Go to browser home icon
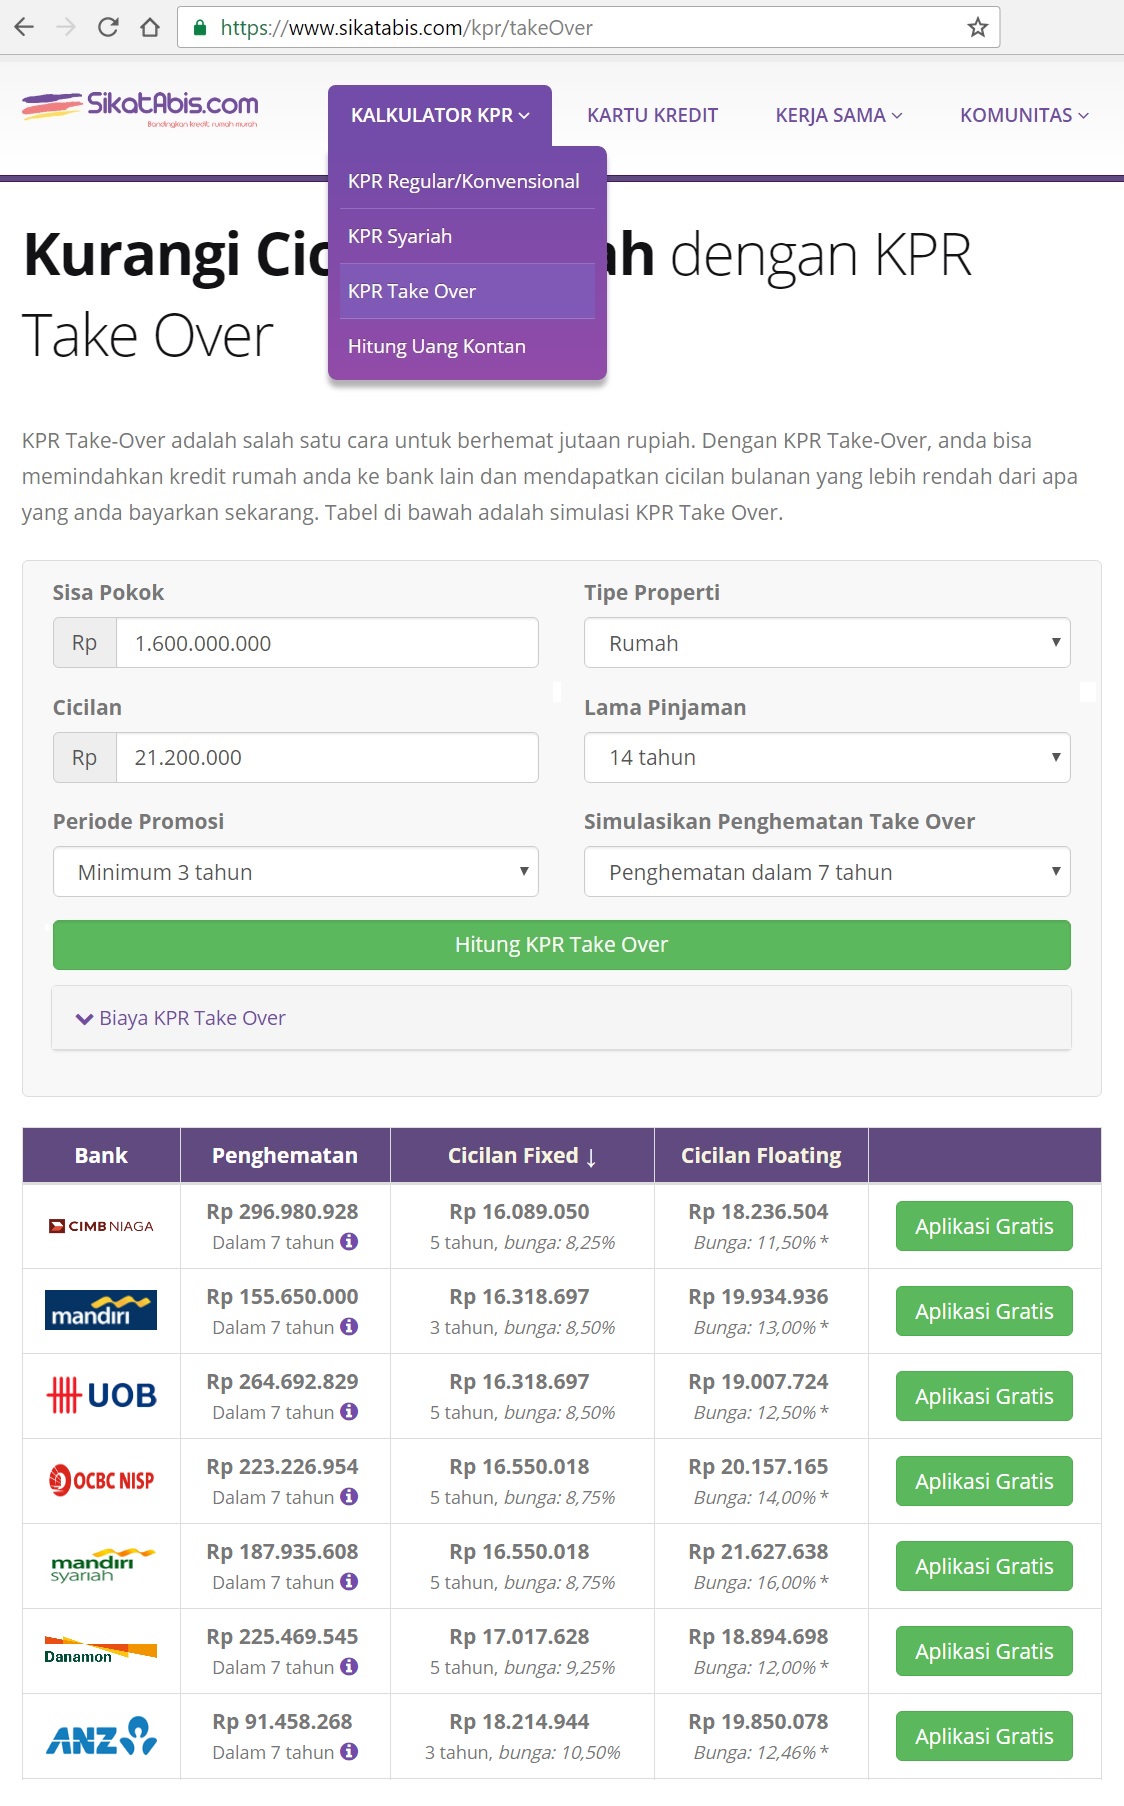 coord(150,27)
